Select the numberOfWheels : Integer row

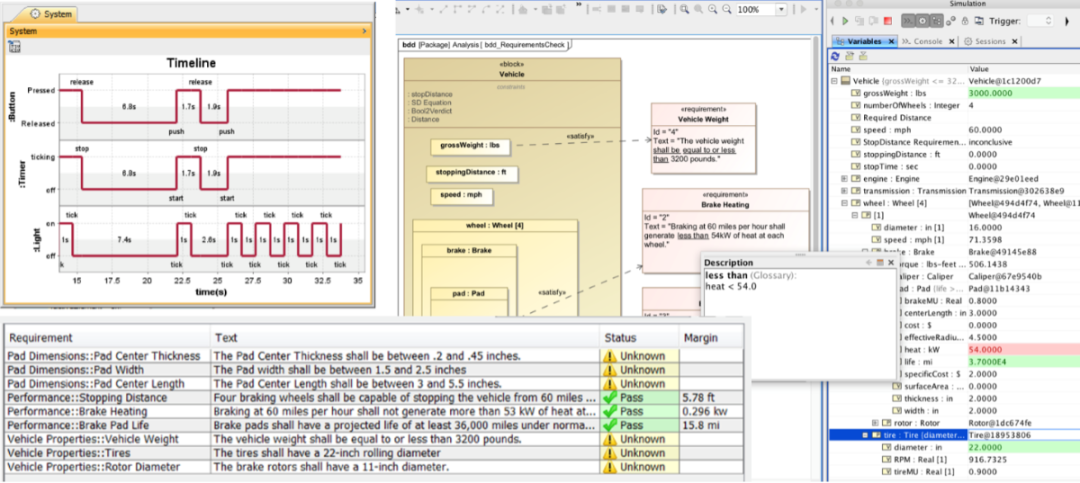point(954,105)
